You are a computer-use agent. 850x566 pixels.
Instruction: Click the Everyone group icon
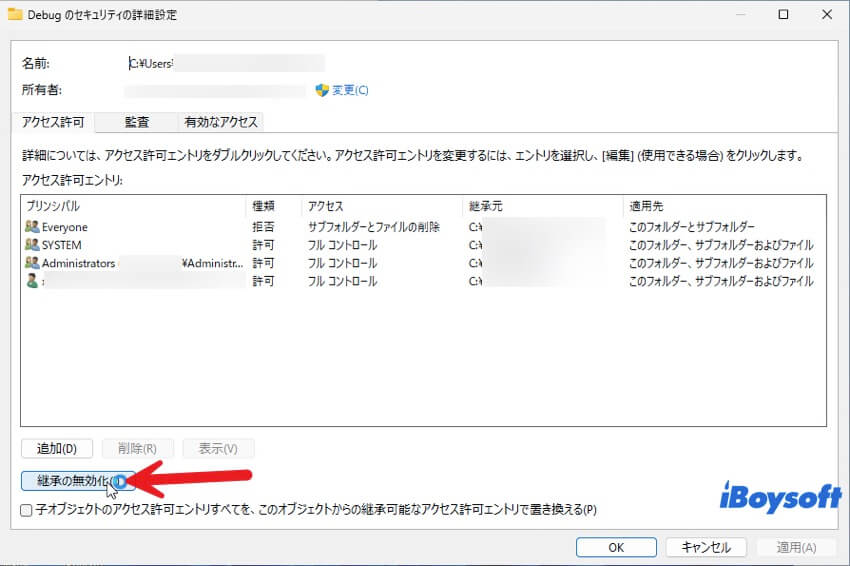(x=32, y=226)
